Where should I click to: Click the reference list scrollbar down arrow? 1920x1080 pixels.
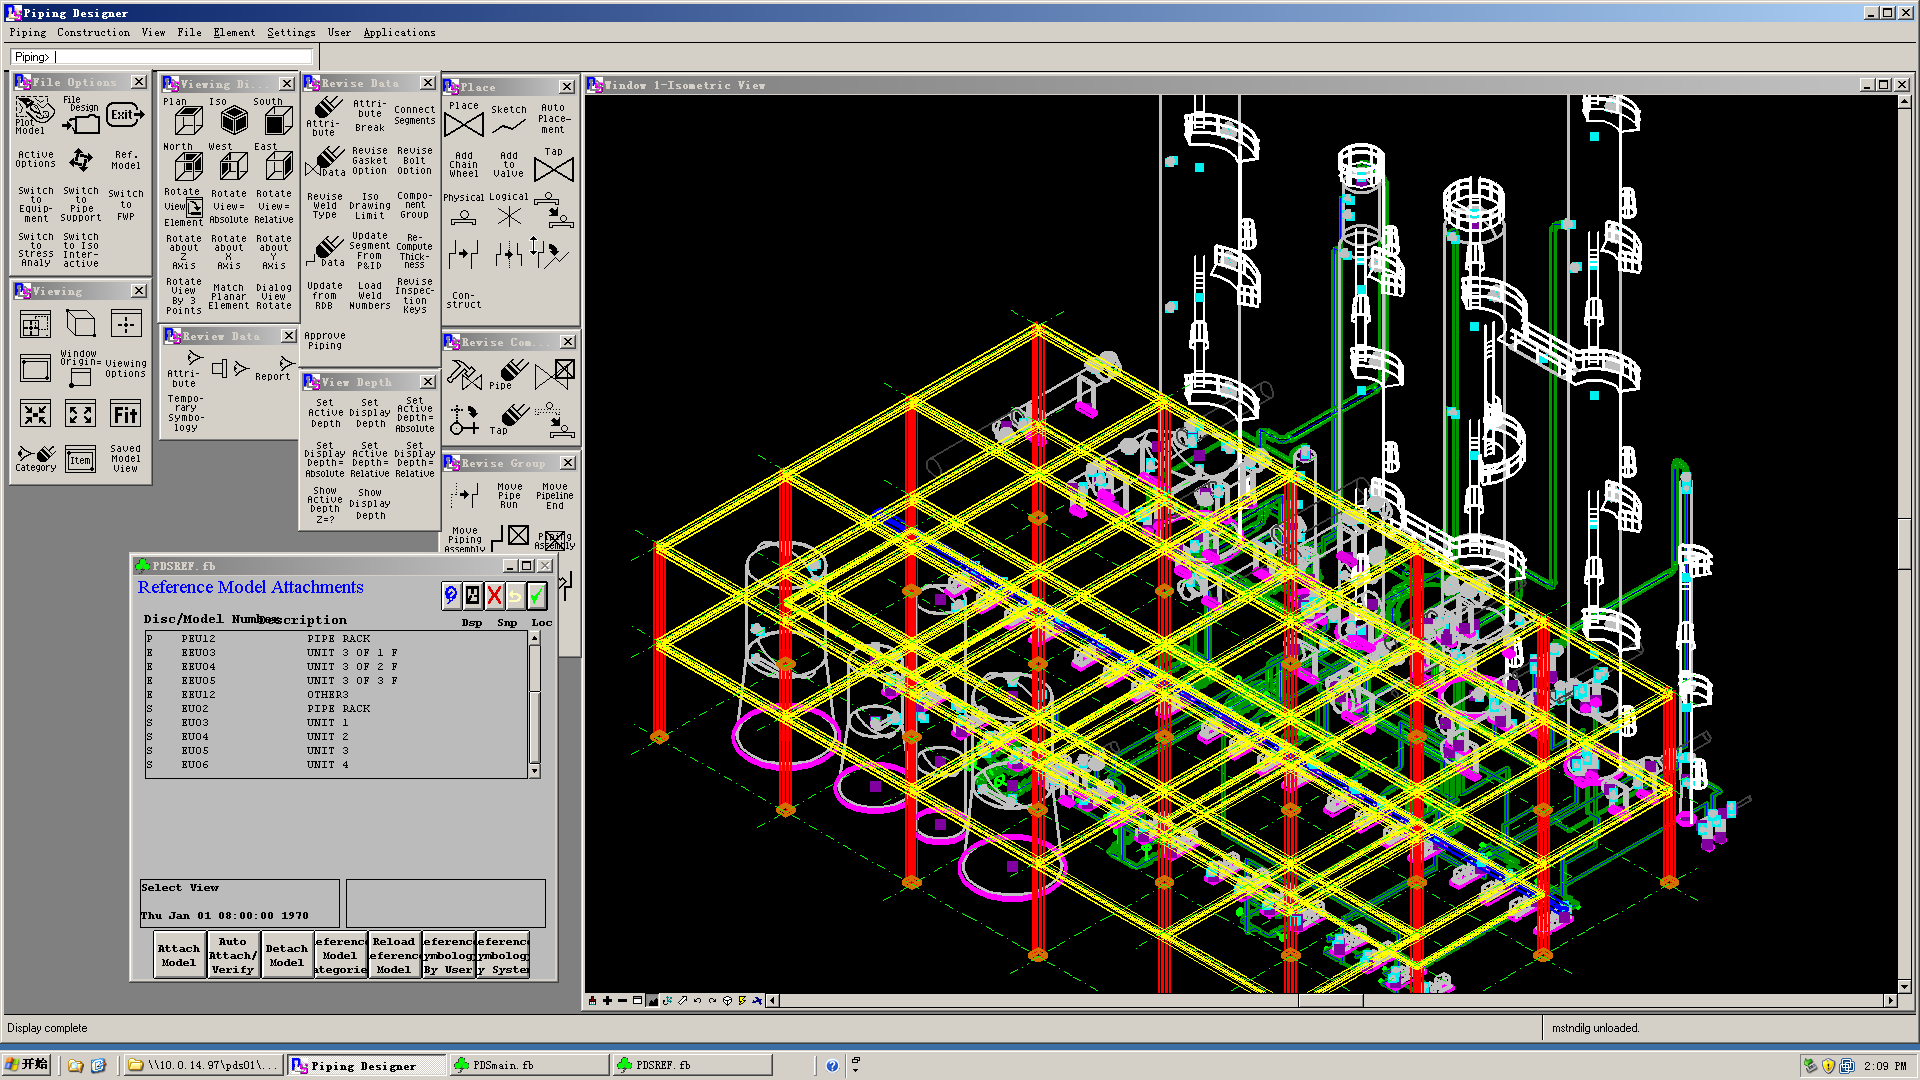(x=535, y=771)
